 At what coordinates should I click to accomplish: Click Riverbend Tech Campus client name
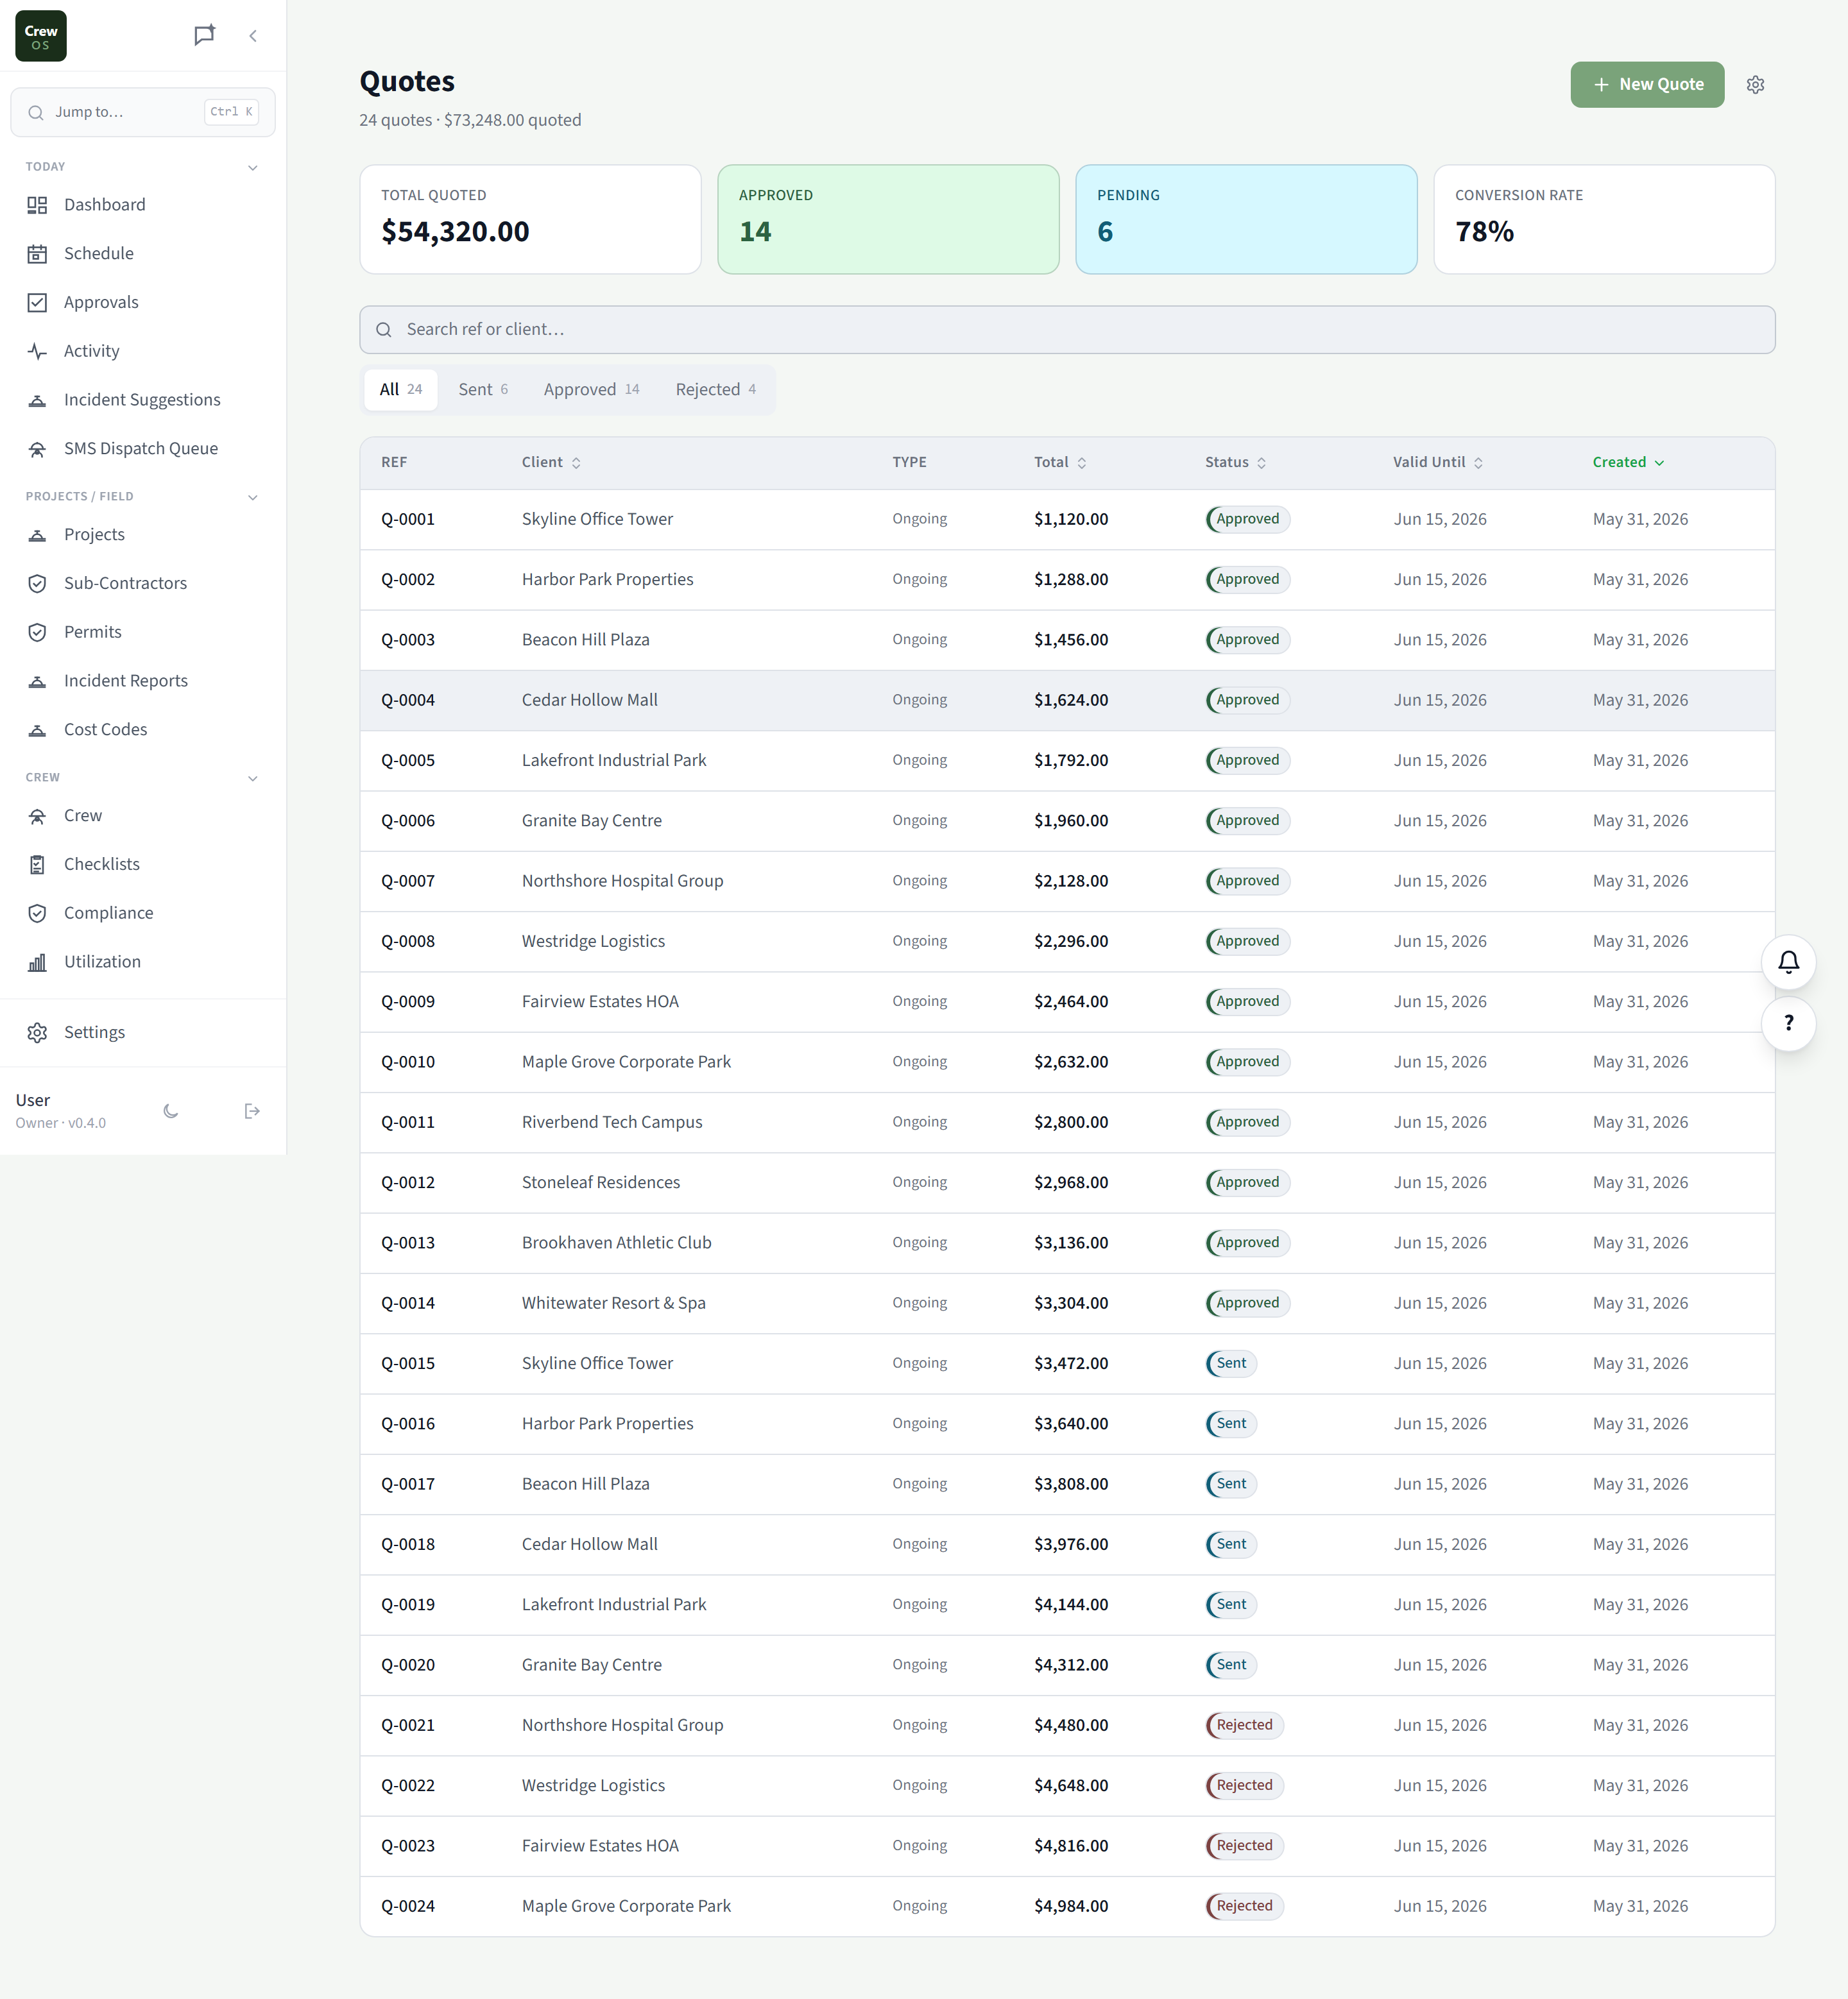point(612,1123)
